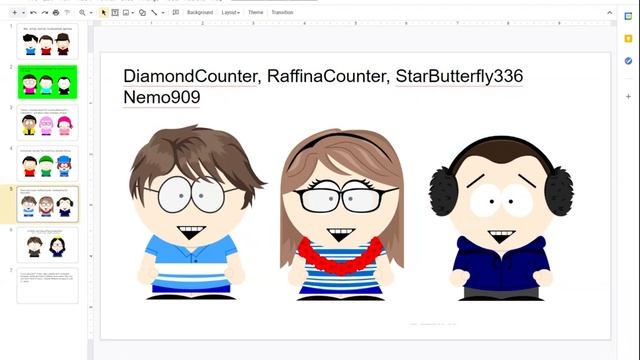Select the highlighted slide 5 thumbnail
This screenshot has height=360, width=640.
tap(47, 204)
